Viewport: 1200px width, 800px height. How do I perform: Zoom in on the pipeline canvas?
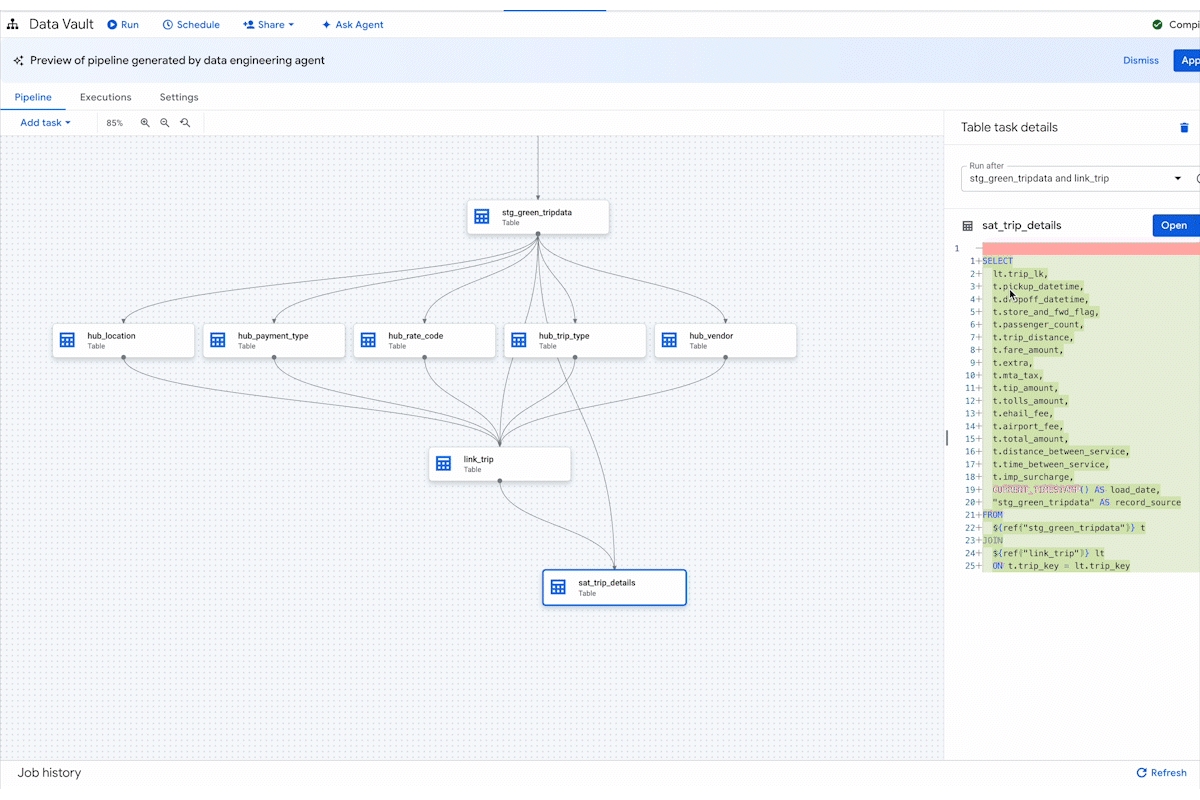pyautogui.click(x=145, y=122)
